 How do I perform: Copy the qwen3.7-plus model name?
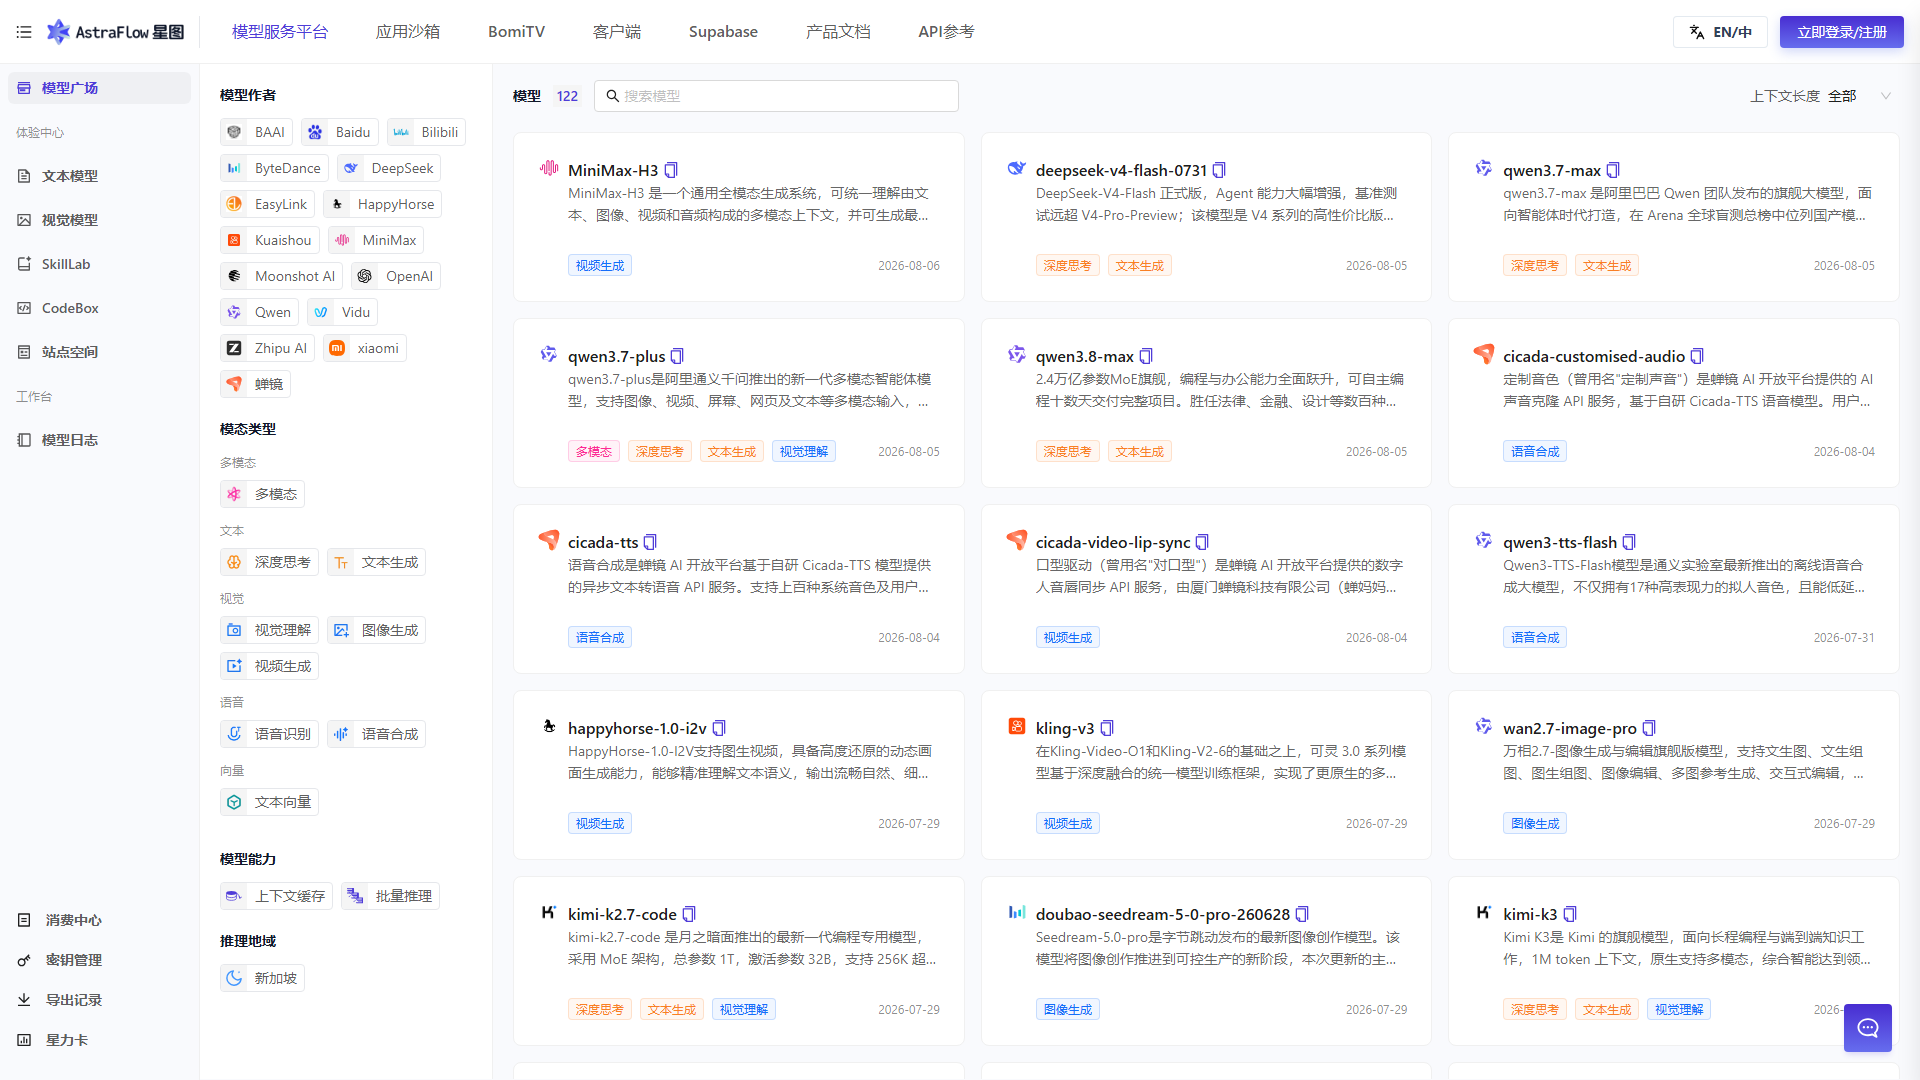pos(677,357)
